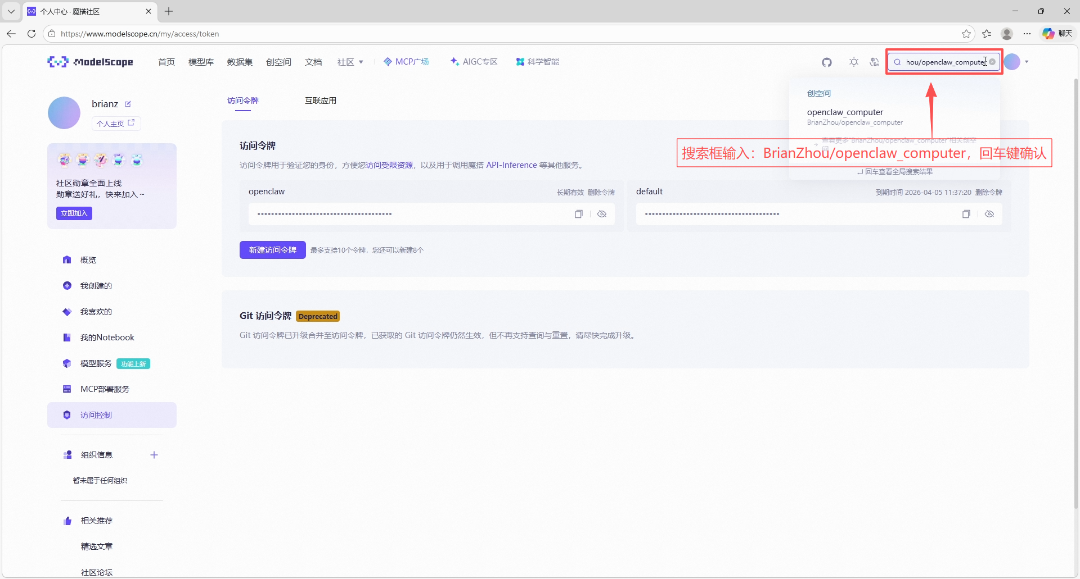Switch to the 互联应用 tab

click(x=320, y=101)
